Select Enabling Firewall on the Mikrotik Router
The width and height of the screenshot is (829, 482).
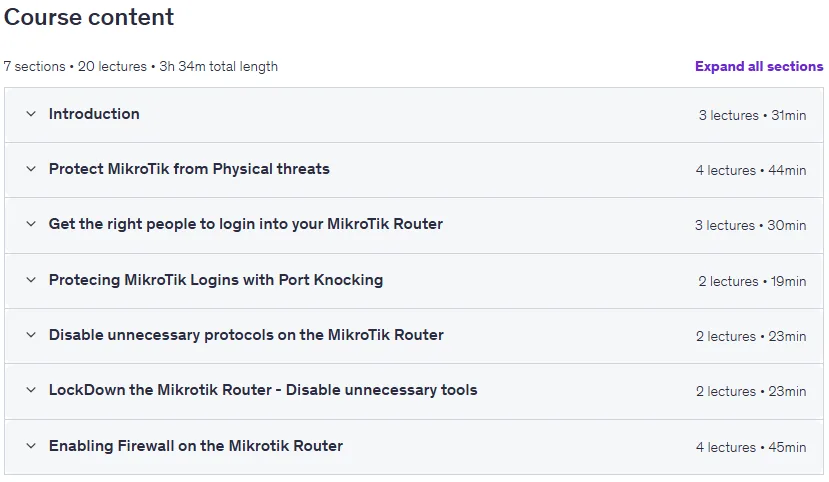[196, 446]
